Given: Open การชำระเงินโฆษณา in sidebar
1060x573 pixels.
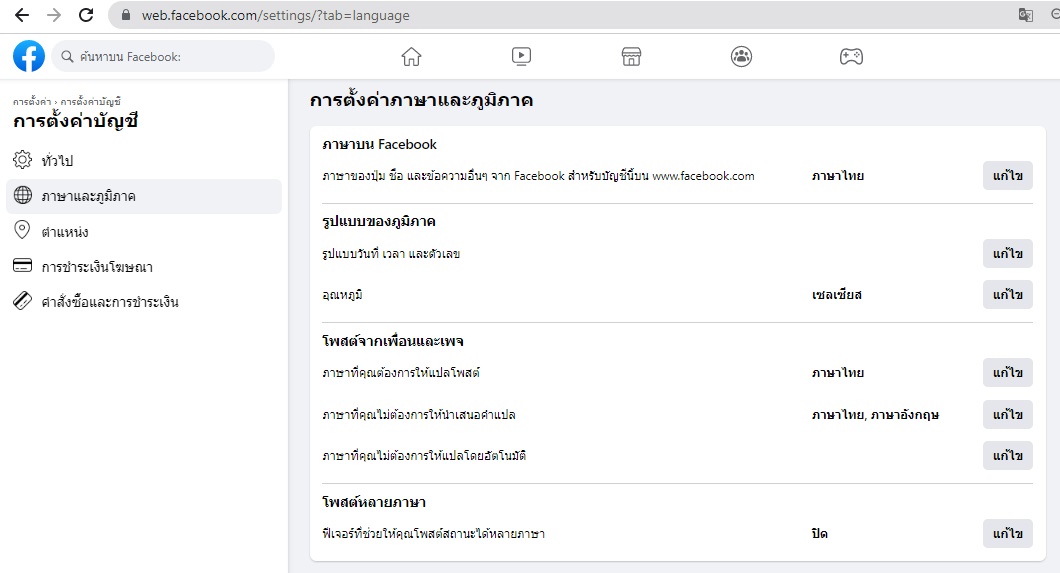Looking at the screenshot, I should click(x=96, y=267).
